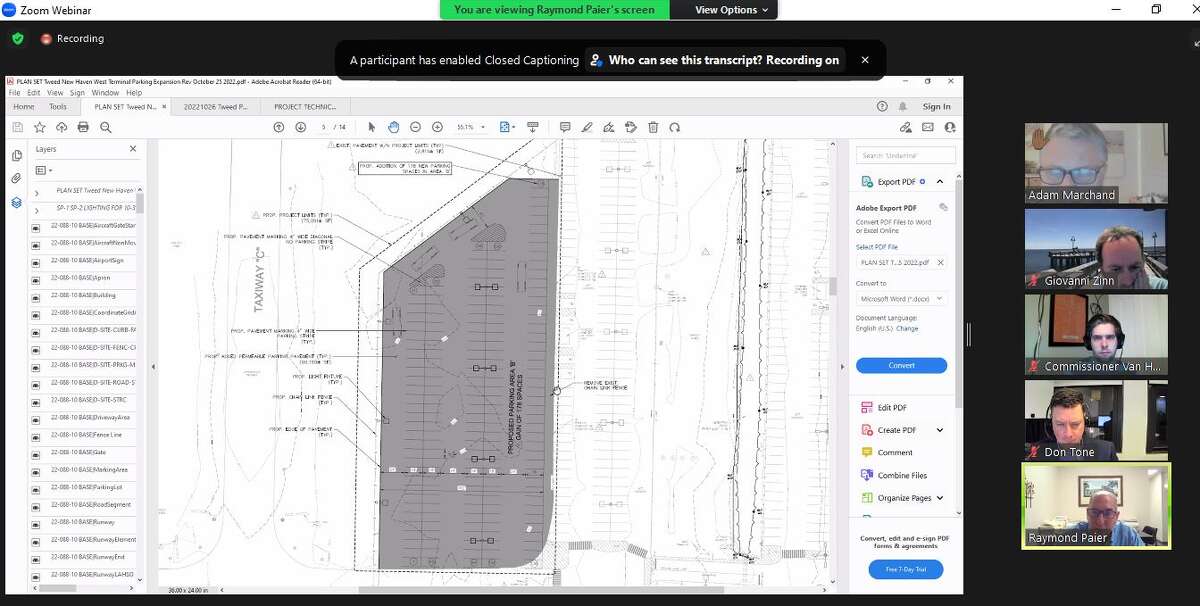Open the Fill & Sign tool
This screenshot has height=606, width=1200.
click(x=611, y=127)
